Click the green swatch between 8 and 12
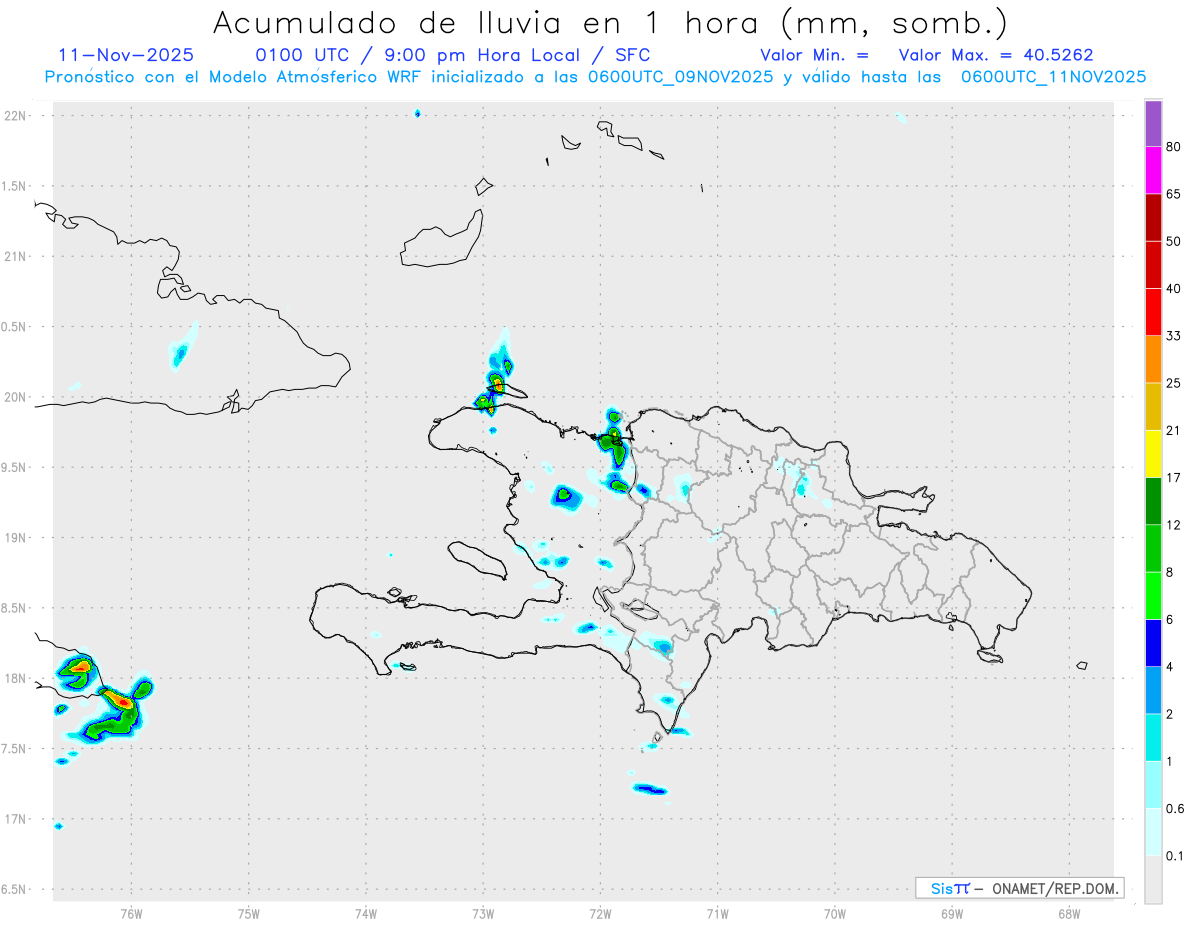 1153,548
